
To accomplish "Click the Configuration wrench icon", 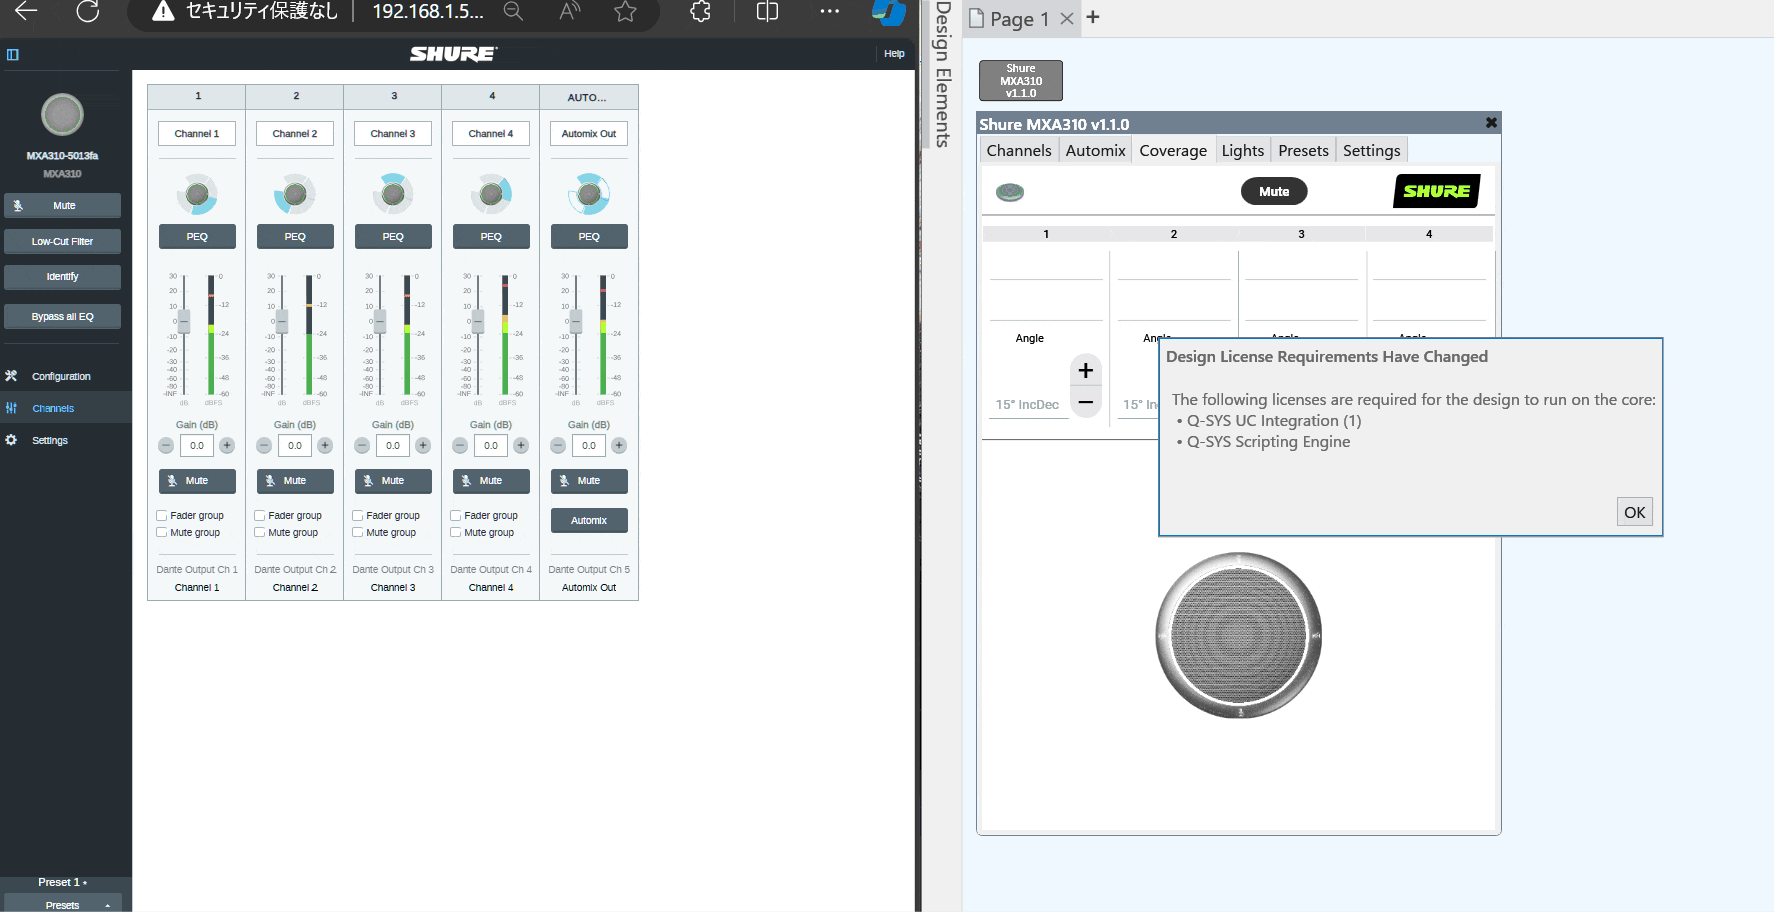I will (11, 376).
